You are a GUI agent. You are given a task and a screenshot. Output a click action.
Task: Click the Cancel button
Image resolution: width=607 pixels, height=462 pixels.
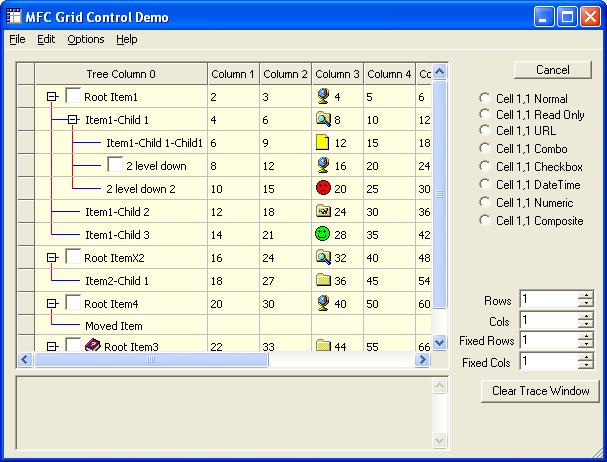coord(552,70)
